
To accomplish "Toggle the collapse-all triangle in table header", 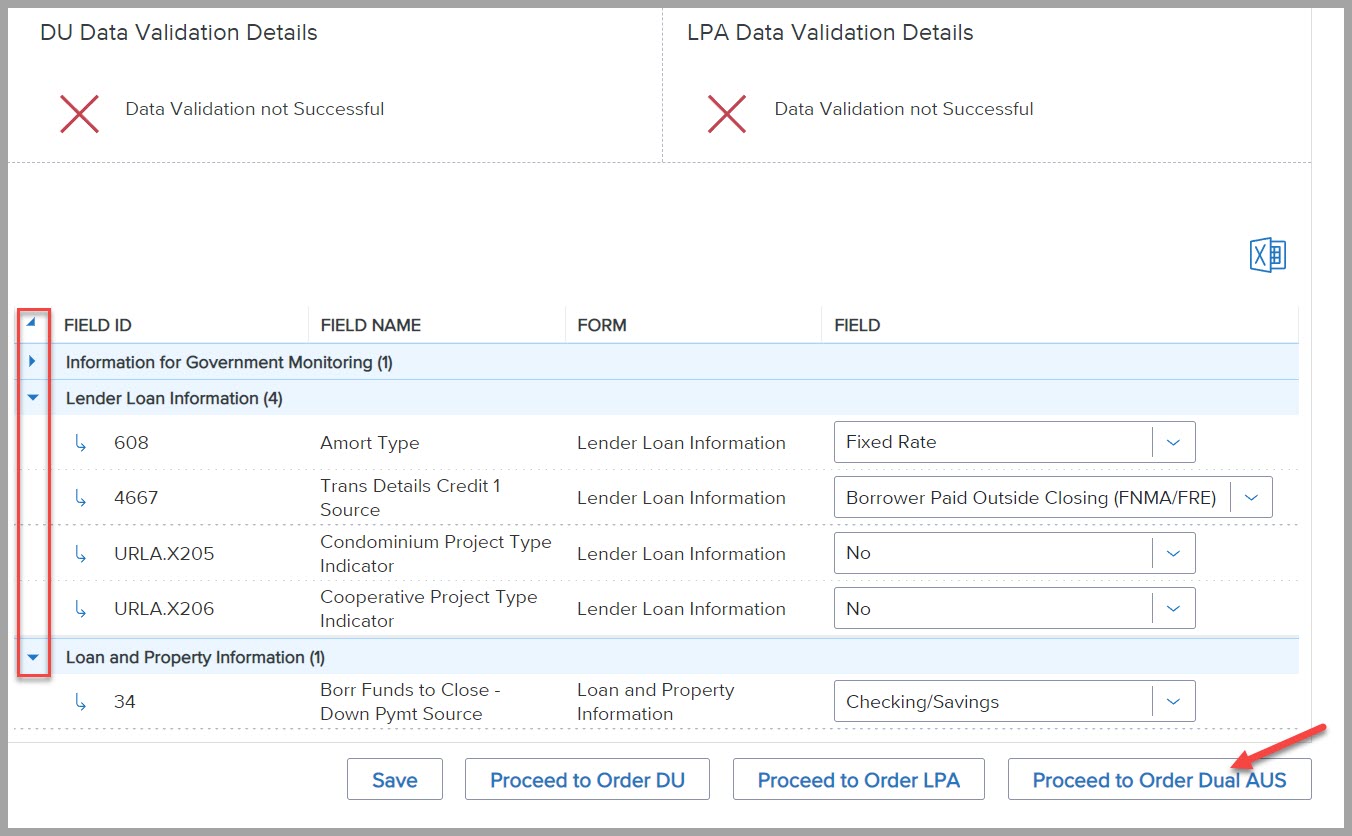I will 31,323.
